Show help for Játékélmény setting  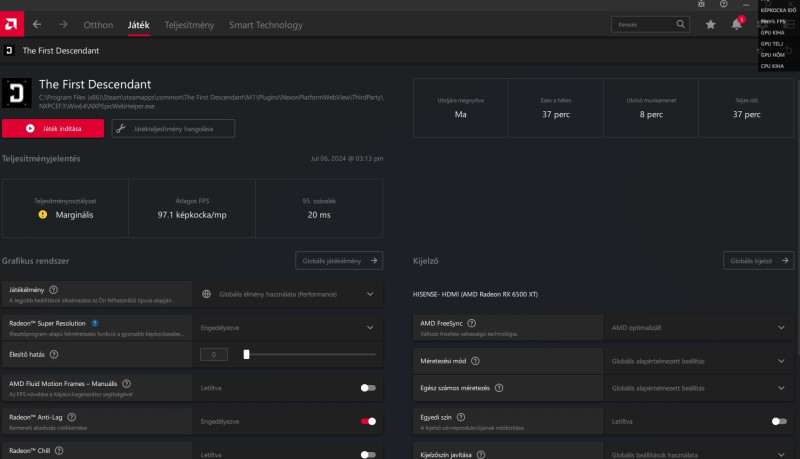pos(53,290)
